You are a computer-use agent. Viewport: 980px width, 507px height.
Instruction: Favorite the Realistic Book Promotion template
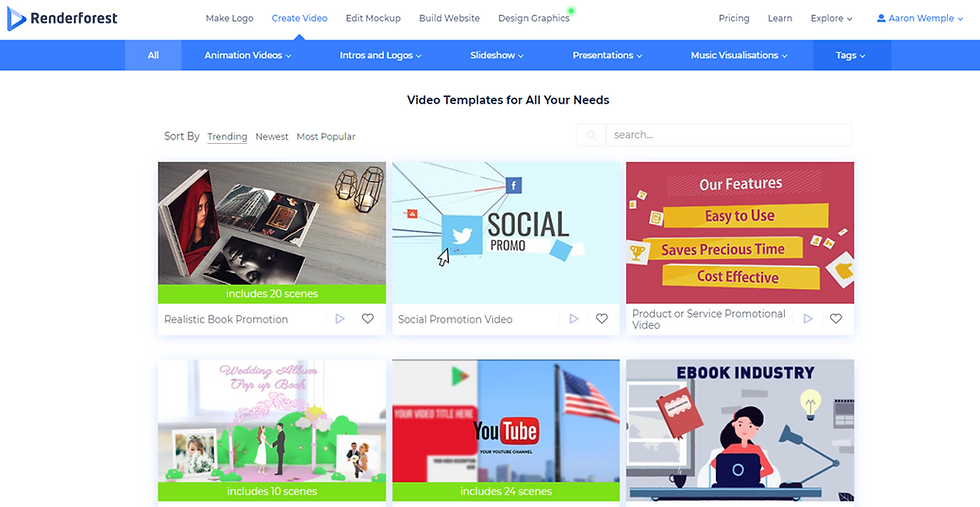(368, 319)
